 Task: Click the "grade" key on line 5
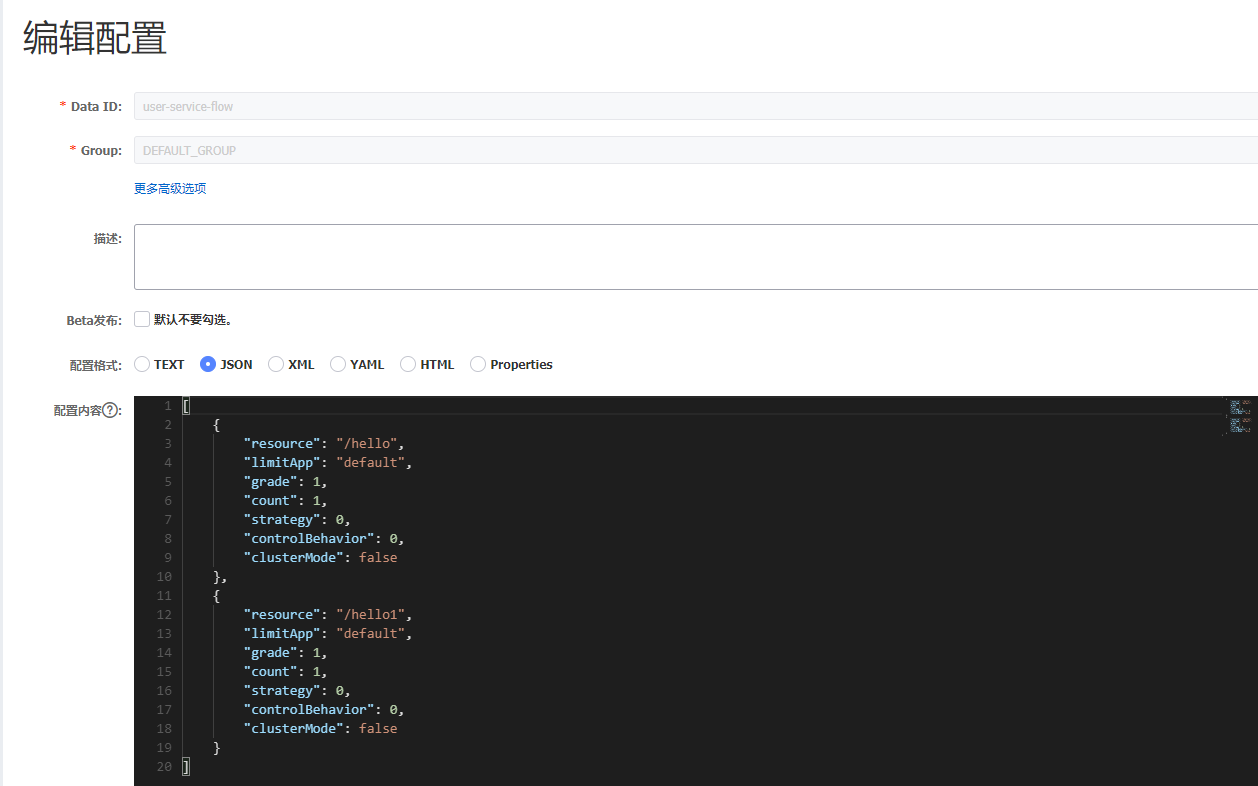(271, 481)
